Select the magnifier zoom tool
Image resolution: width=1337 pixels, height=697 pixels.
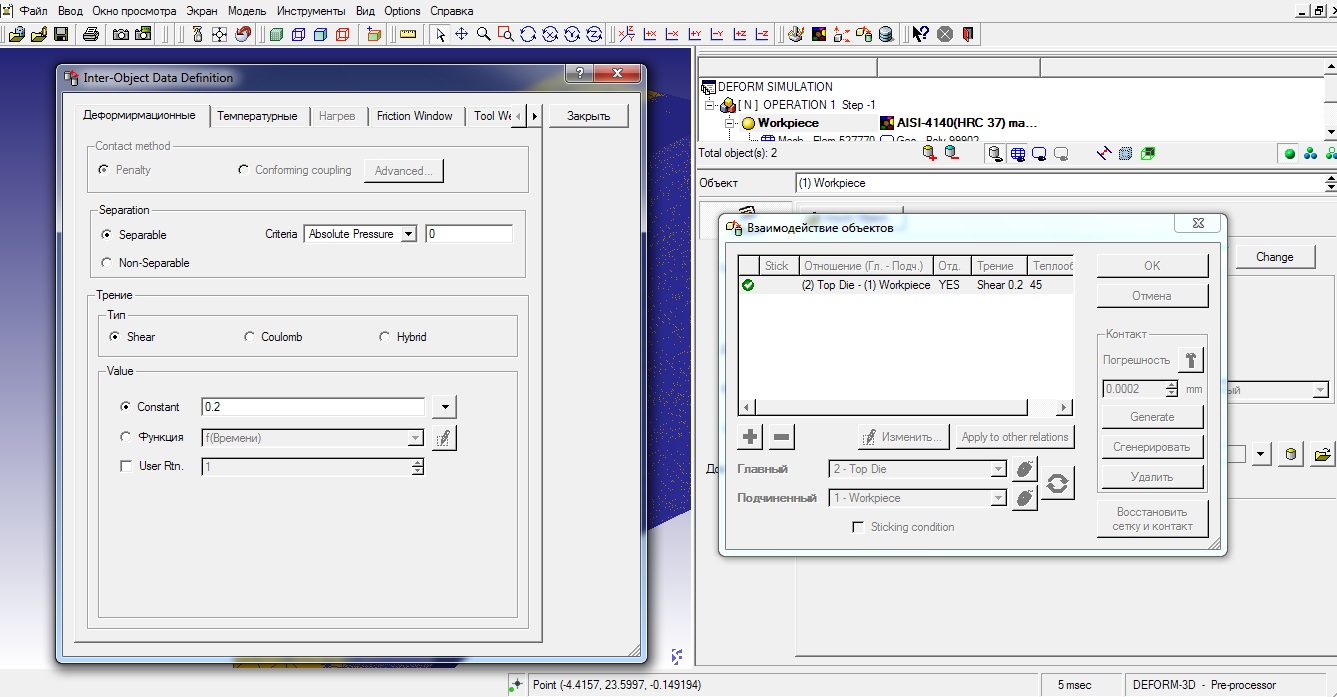(x=484, y=34)
